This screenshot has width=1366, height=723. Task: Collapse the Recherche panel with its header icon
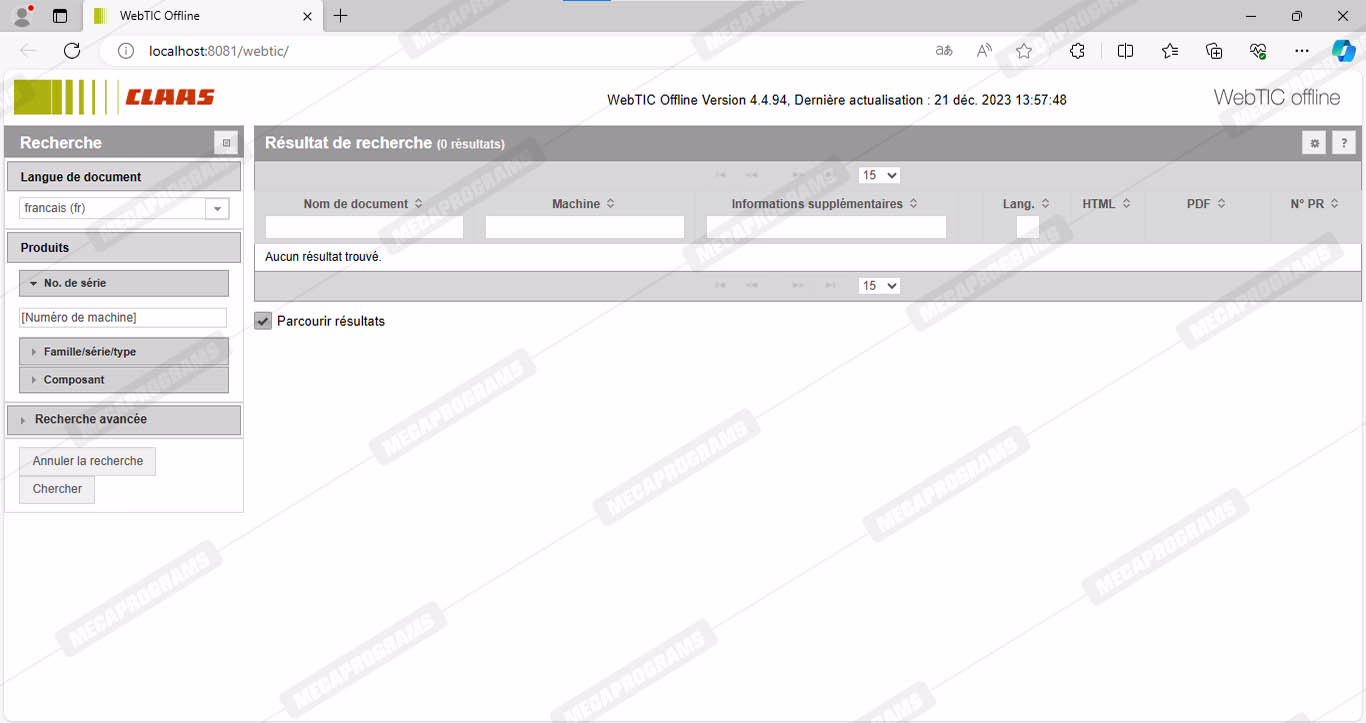tap(226, 143)
